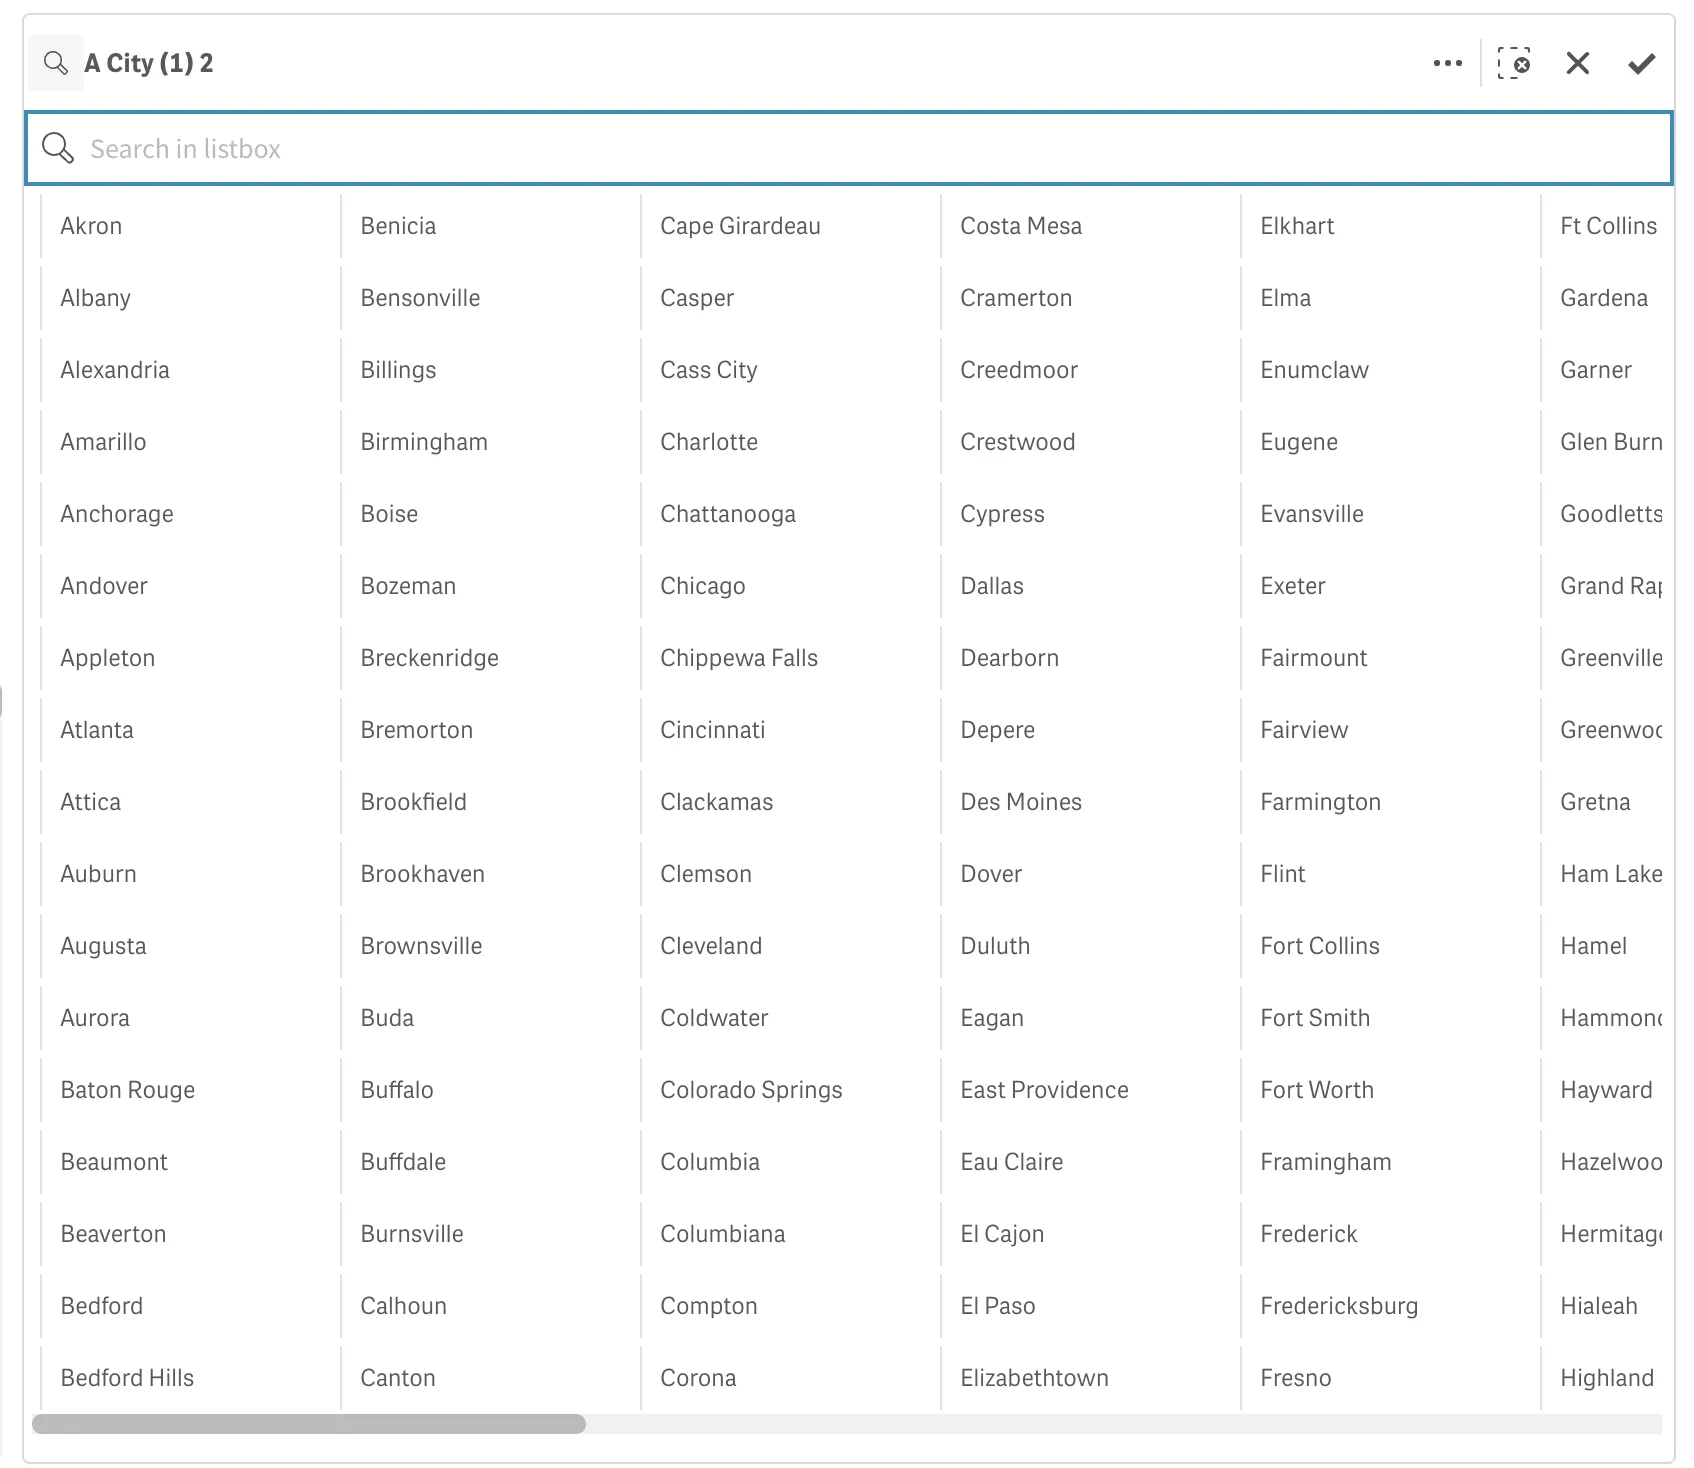1694x1468 pixels.
Task: Pick El Paso from the list
Action: (x=997, y=1305)
